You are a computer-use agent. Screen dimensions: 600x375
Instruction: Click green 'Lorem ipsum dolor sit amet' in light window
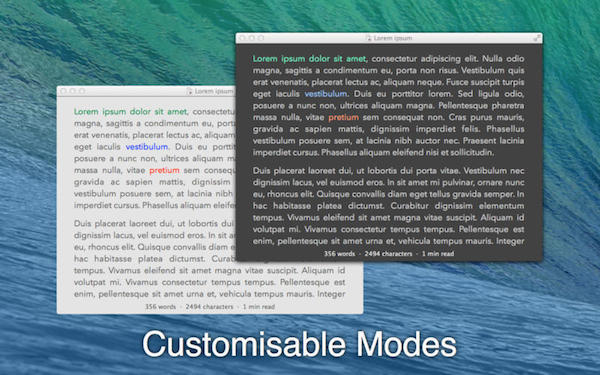click(x=130, y=112)
